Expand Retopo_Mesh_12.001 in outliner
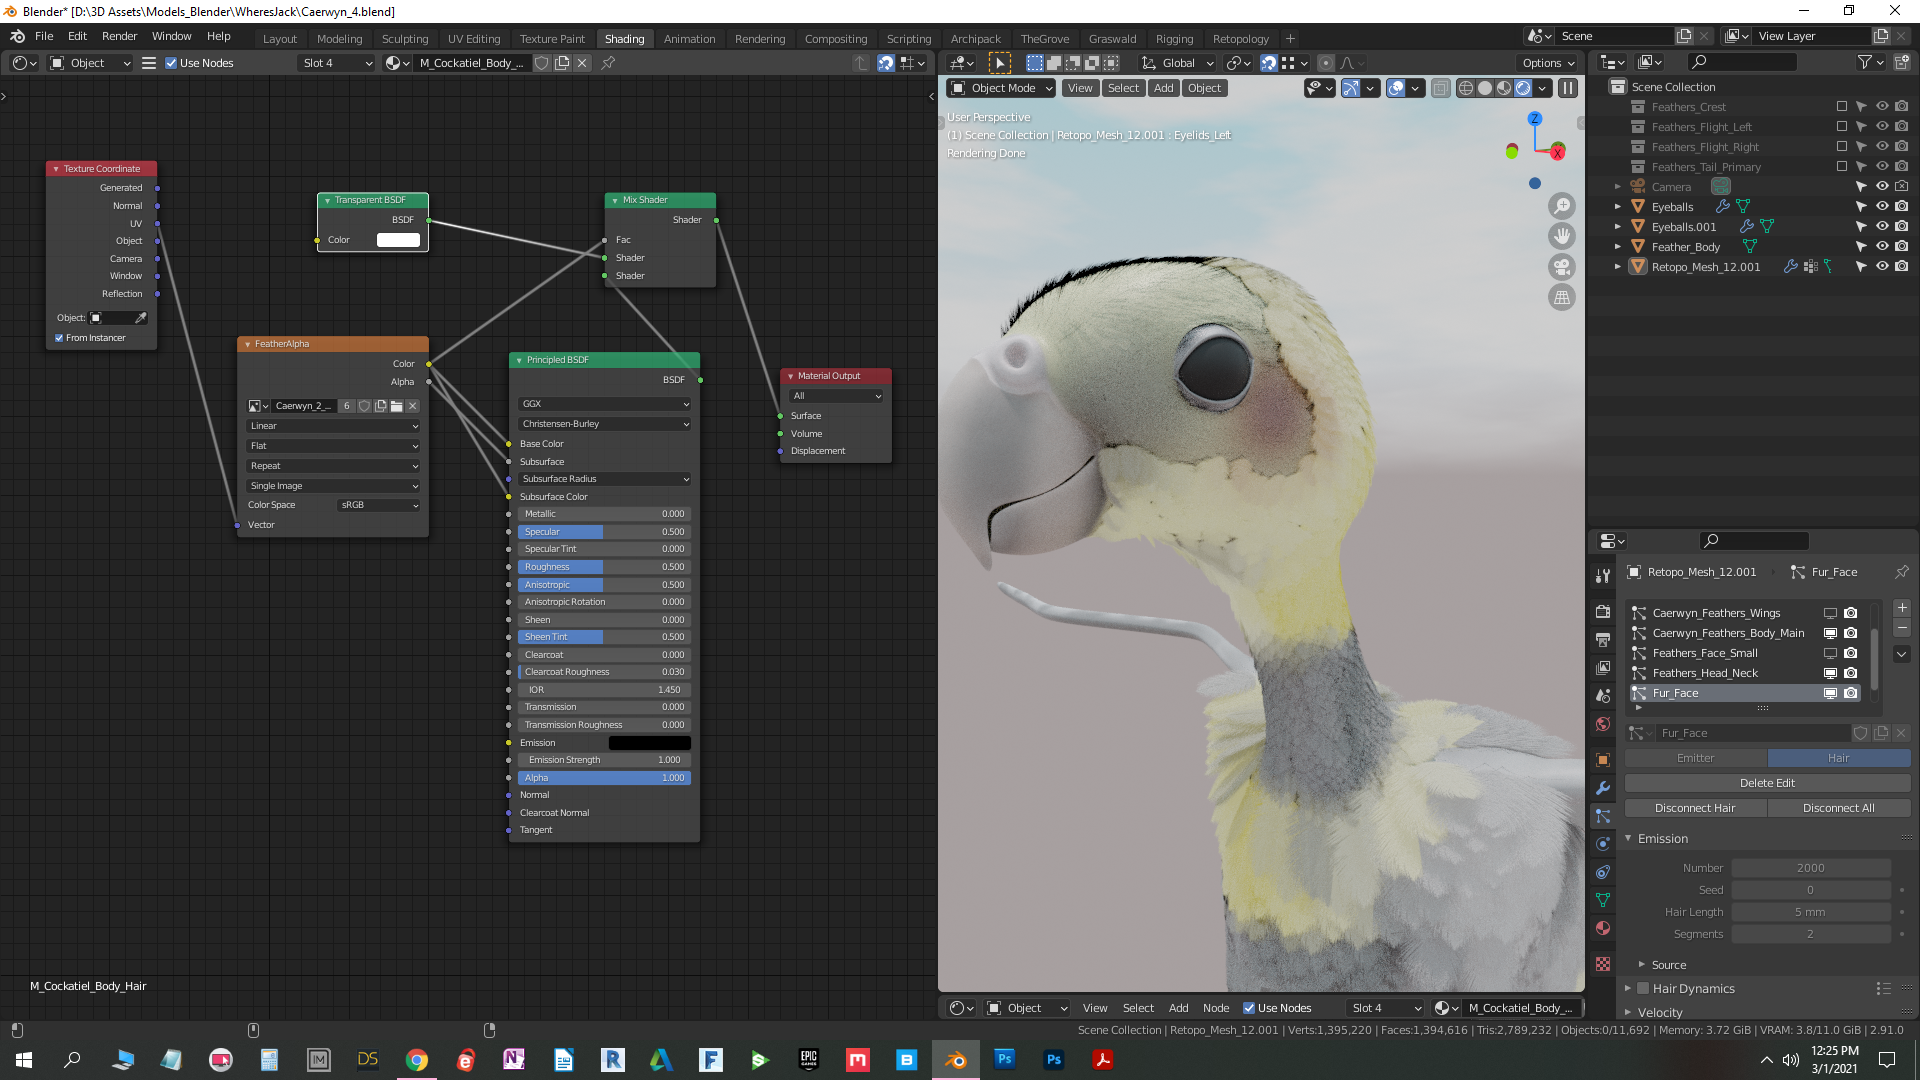Image resolution: width=1920 pixels, height=1080 pixels. tap(1618, 267)
